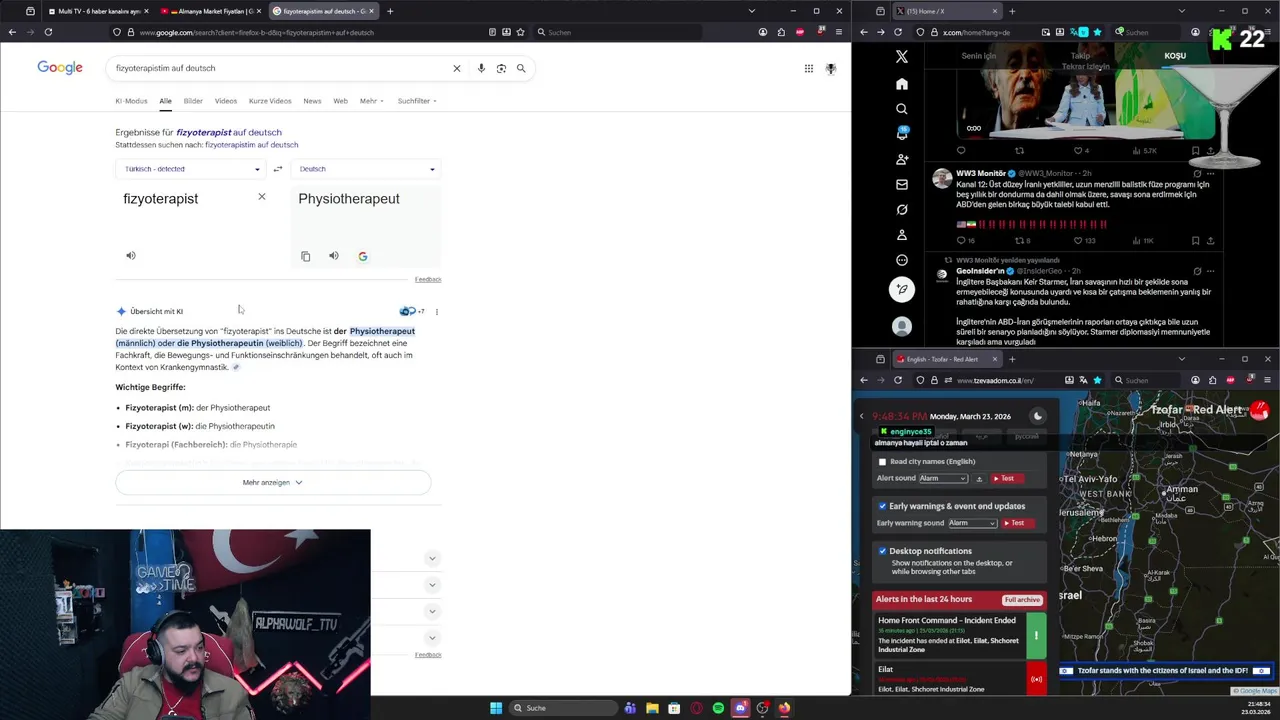1280x720 pixels.
Task: Open X sidebar More circle icon
Action: pos(902,260)
